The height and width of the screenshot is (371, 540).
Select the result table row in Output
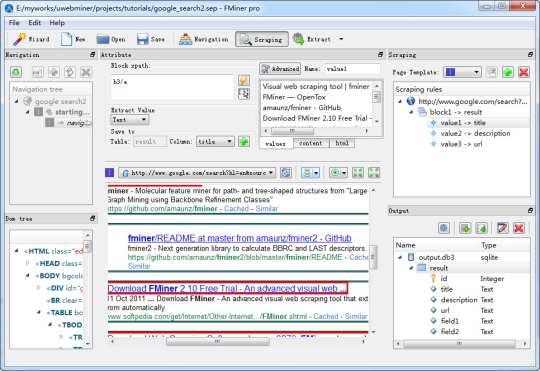461,268
